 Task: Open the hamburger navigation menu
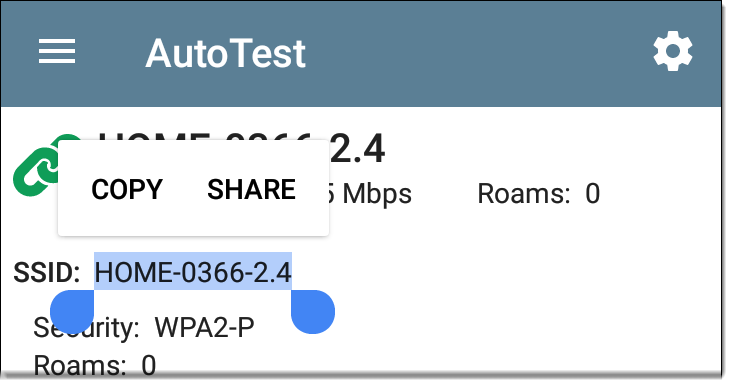(x=57, y=51)
